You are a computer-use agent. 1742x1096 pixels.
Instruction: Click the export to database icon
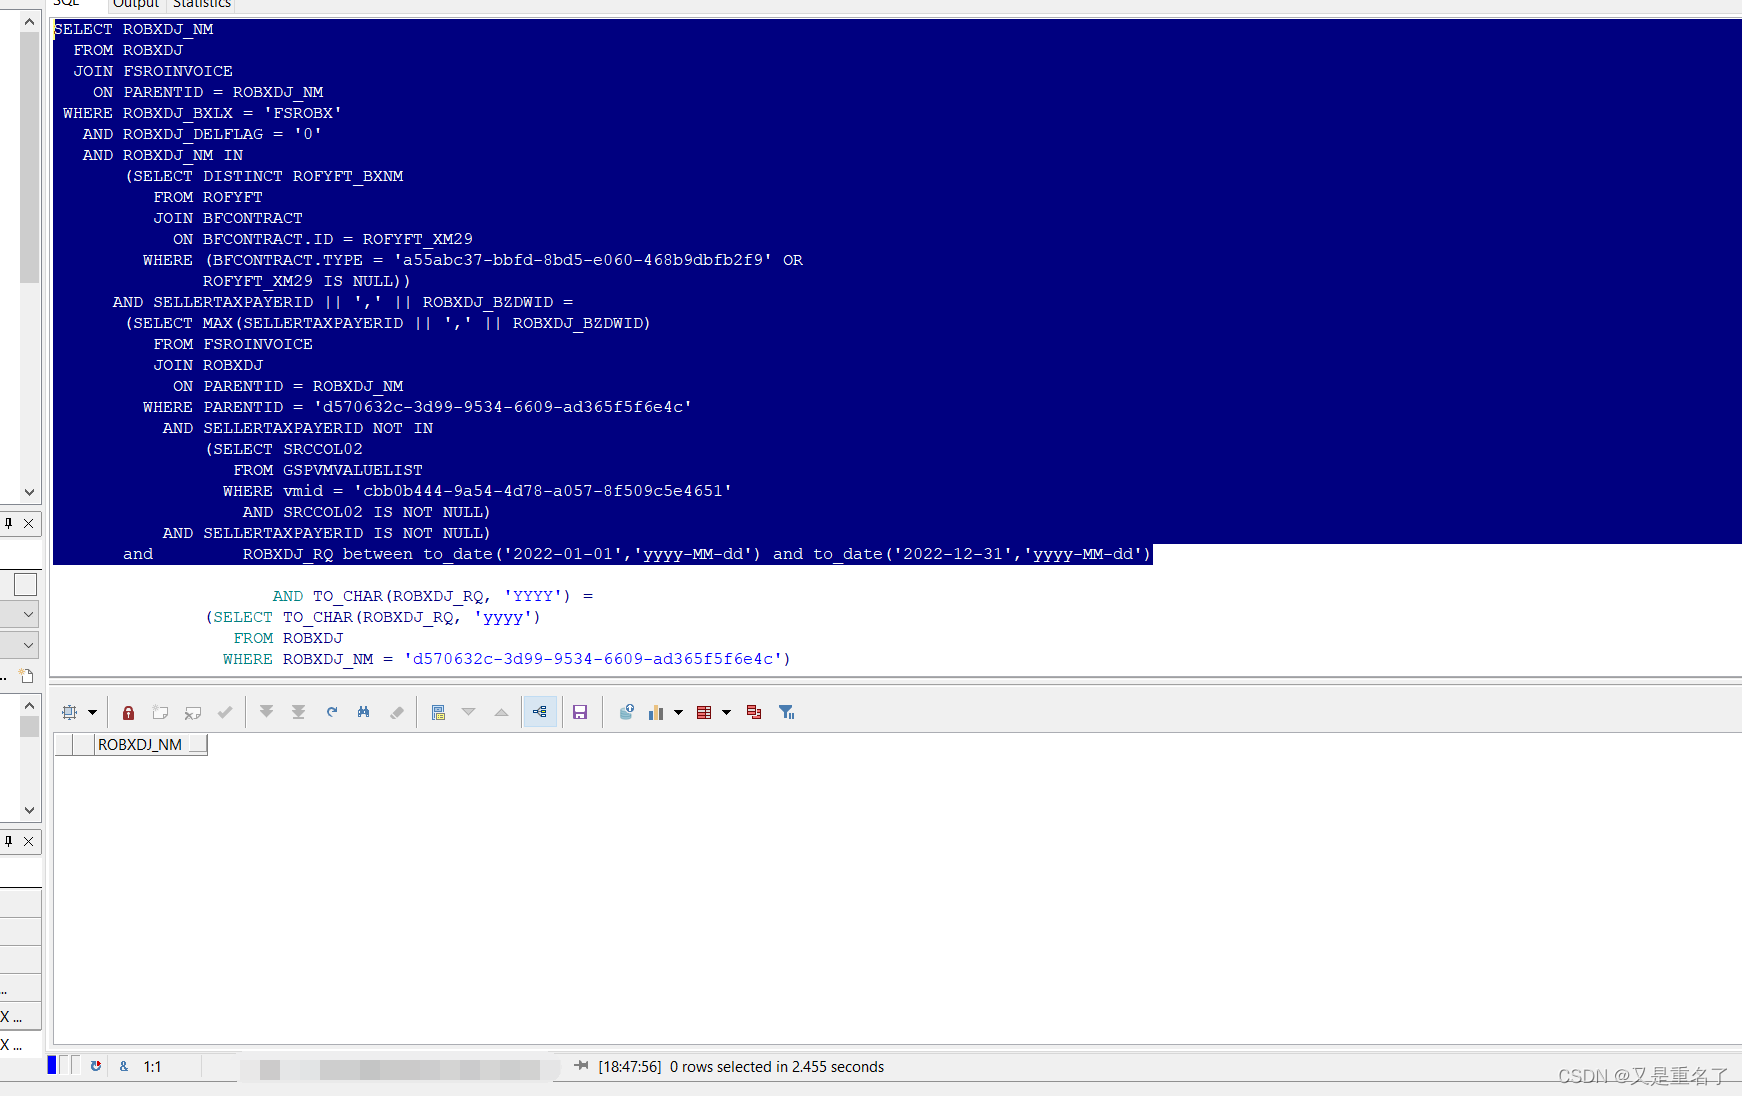pos(626,712)
